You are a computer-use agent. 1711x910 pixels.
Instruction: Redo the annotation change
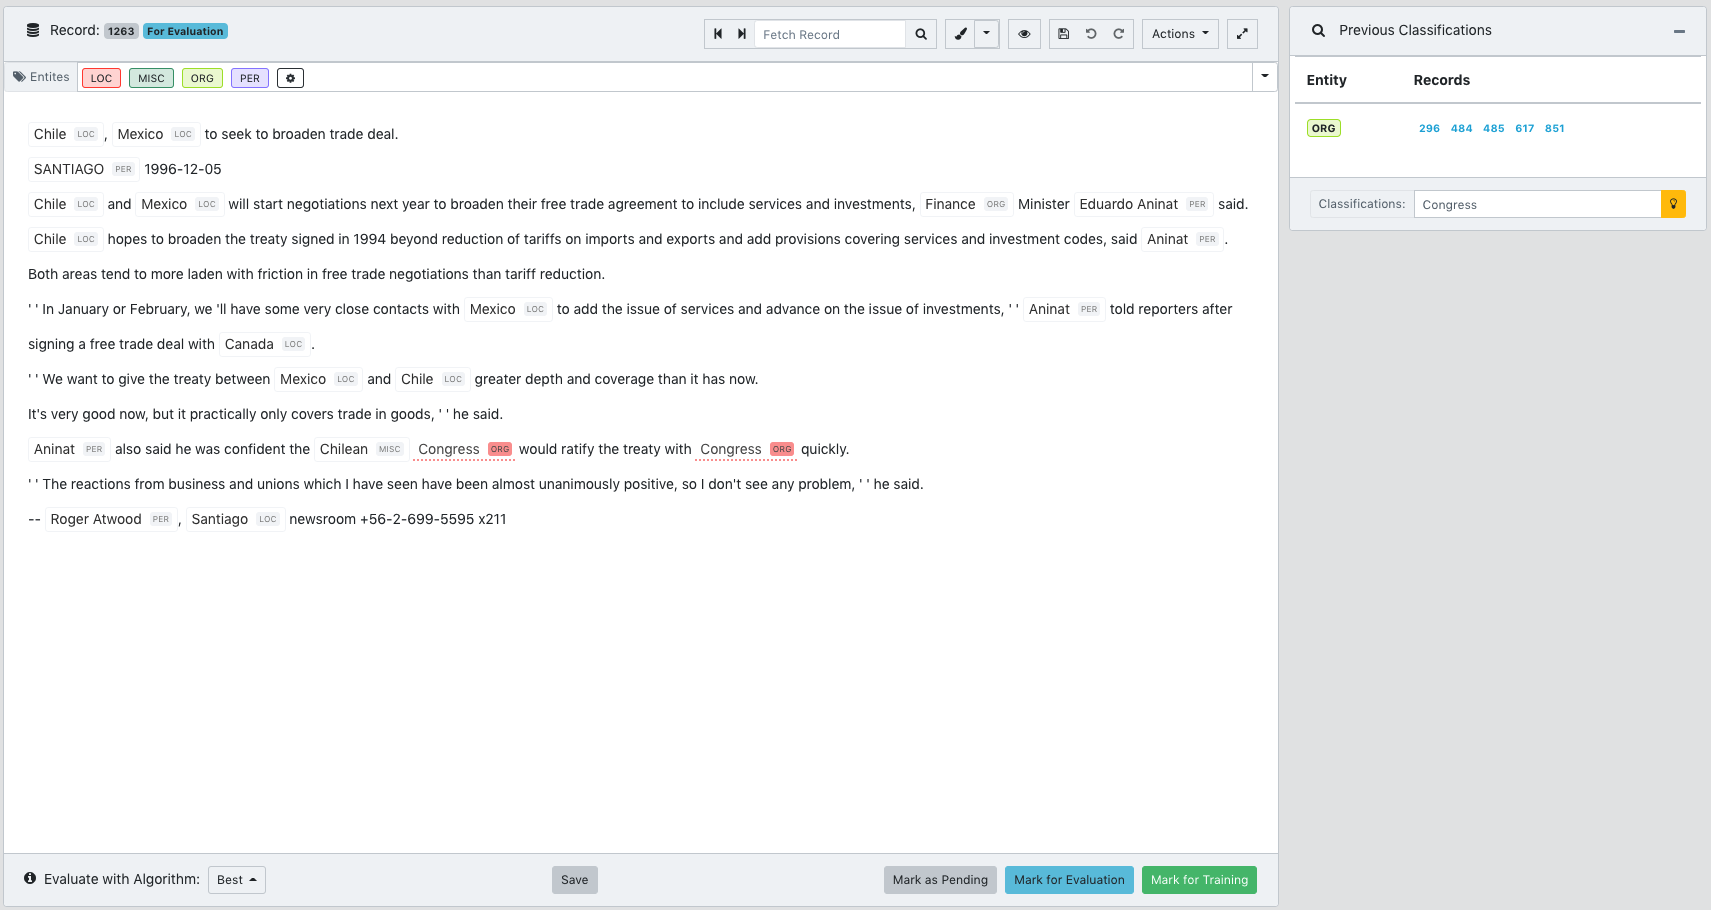(x=1119, y=34)
